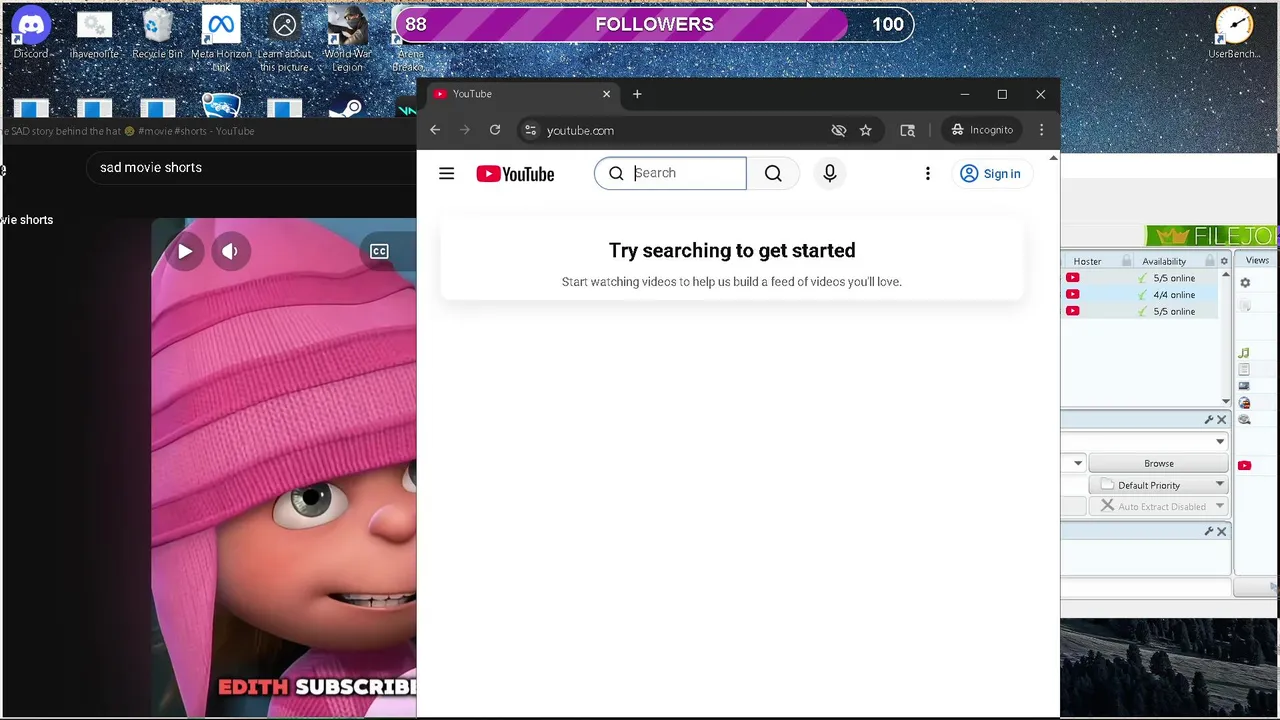Click the youtube.com address bar text
This screenshot has width=1280, height=720.
pyautogui.click(x=580, y=130)
